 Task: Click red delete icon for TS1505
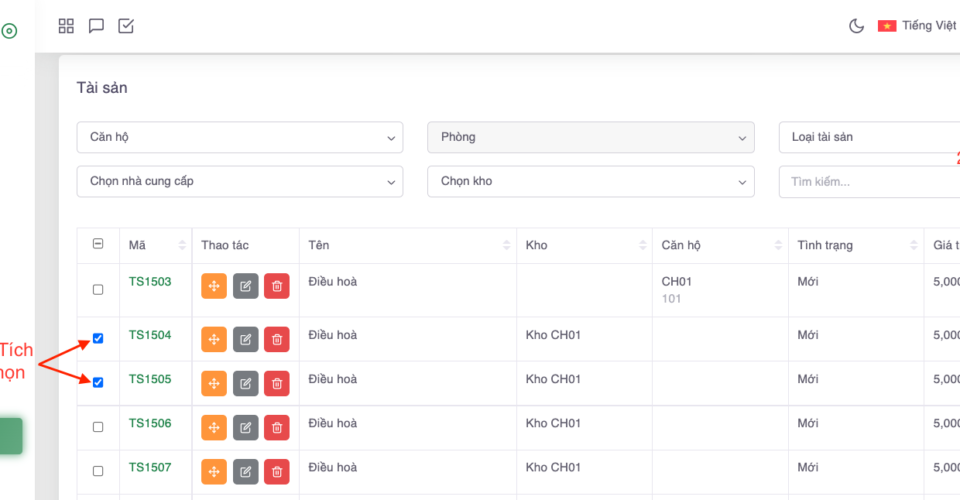click(x=277, y=384)
